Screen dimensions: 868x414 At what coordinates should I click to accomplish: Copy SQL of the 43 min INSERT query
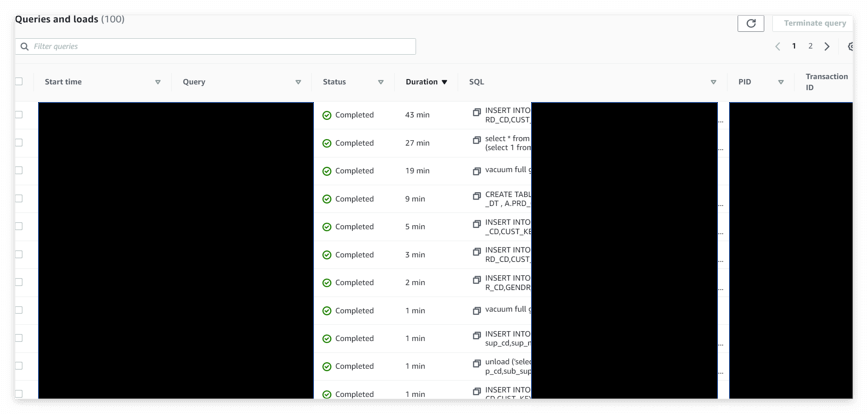coord(477,112)
